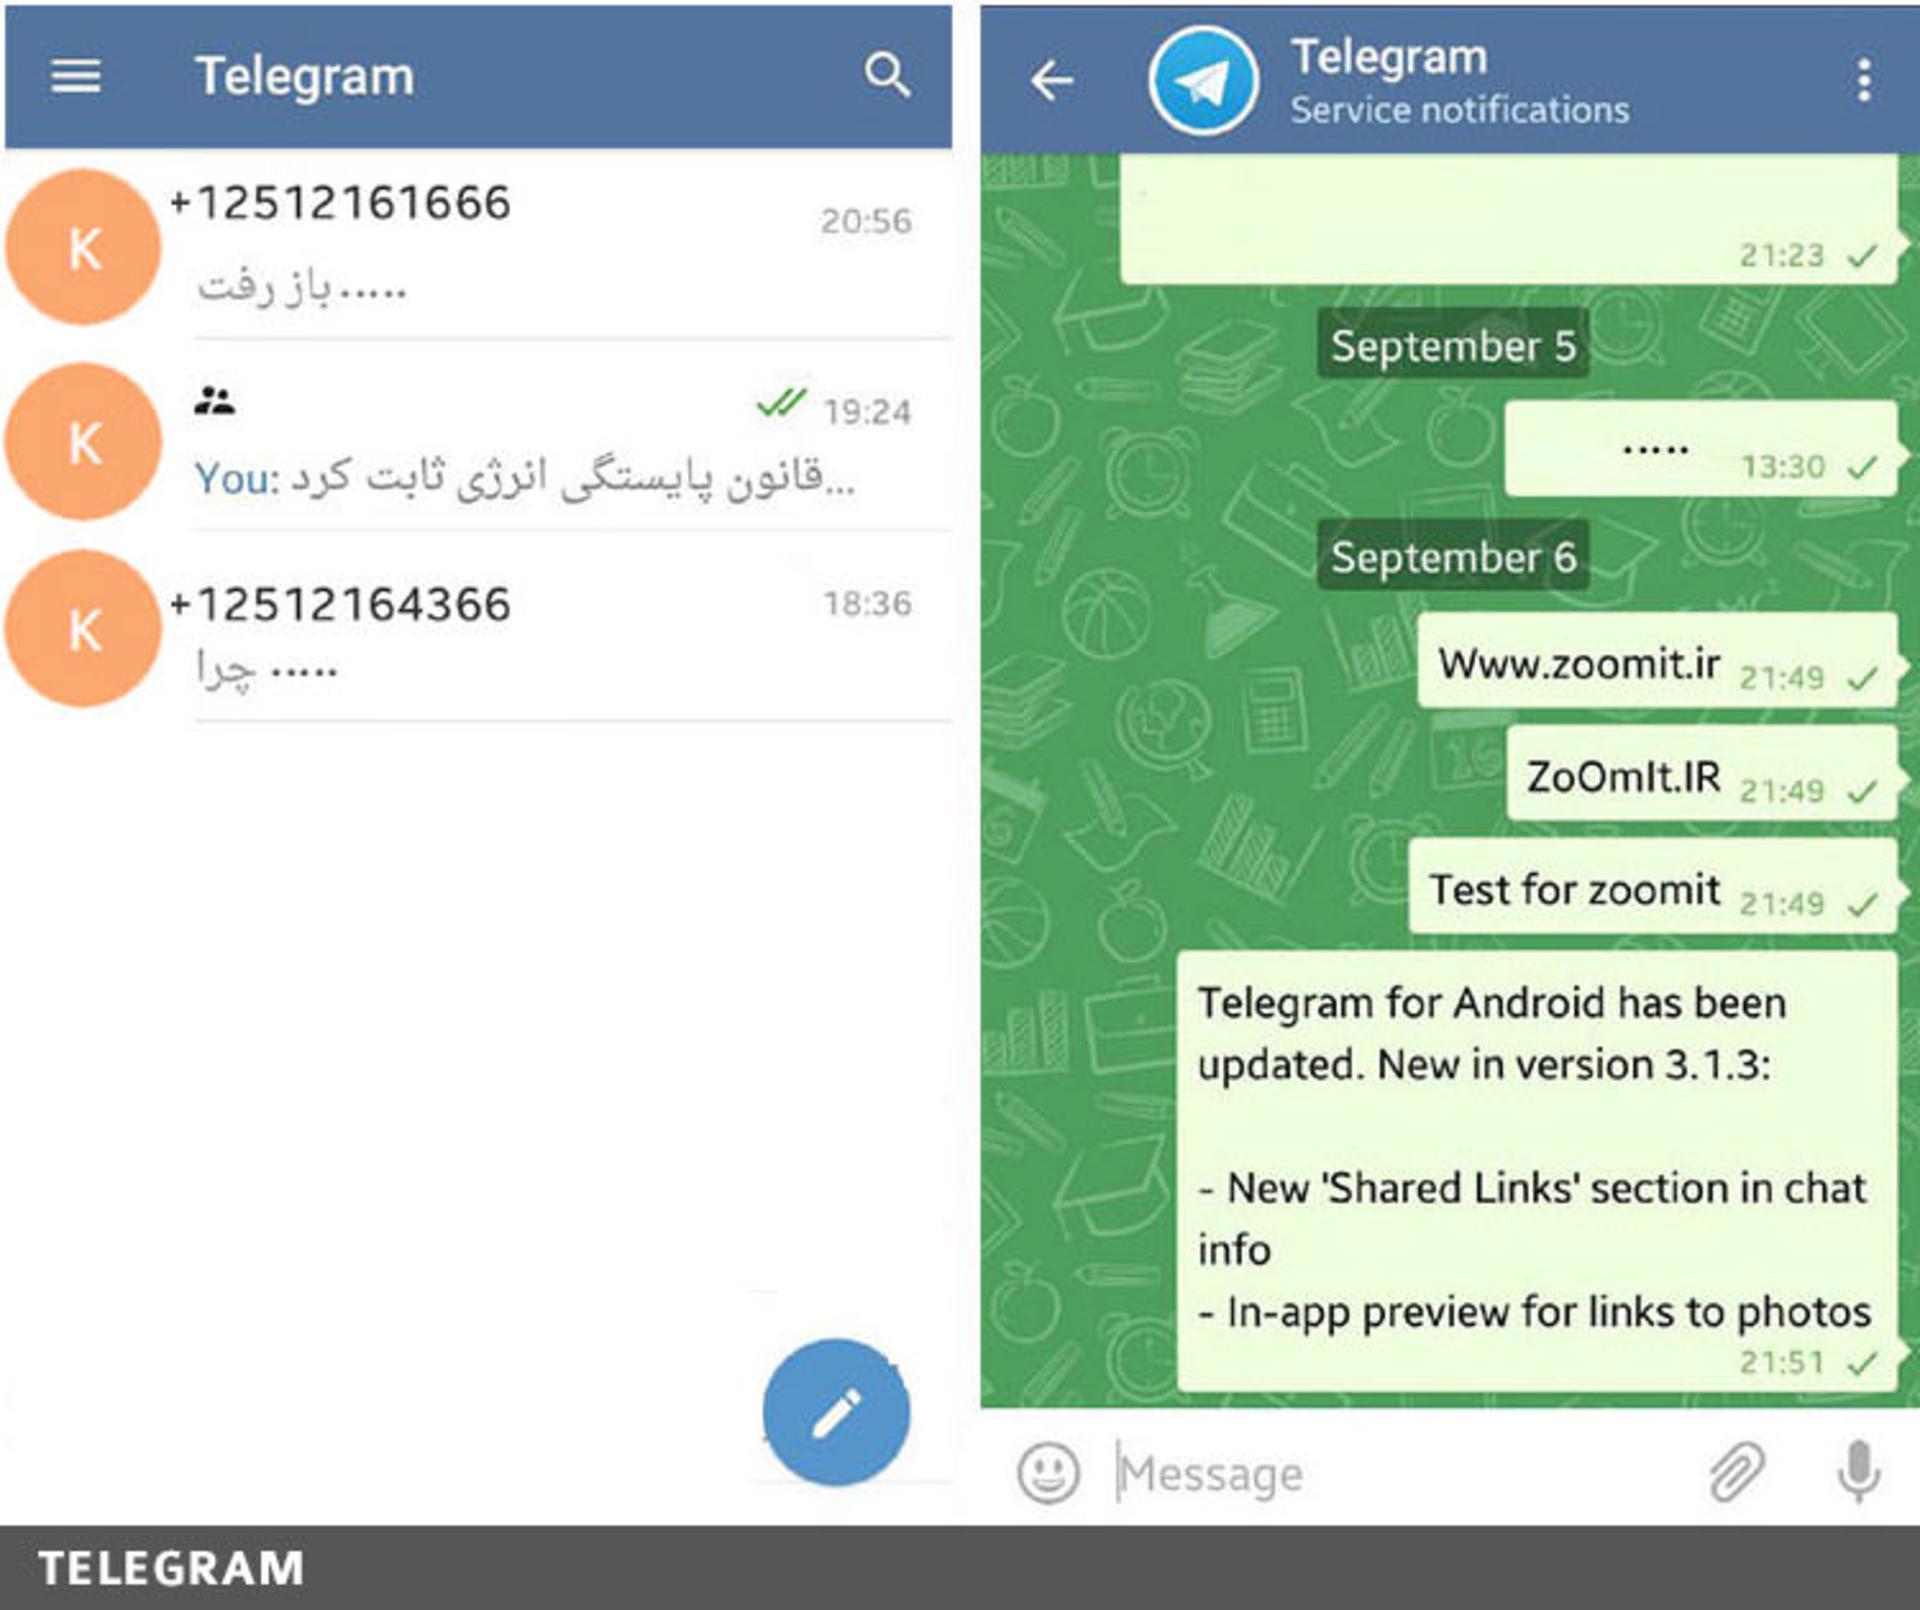Screen dimensions: 1920x1610
Task: Tap the search magnifier icon
Action: pos(887,76)
